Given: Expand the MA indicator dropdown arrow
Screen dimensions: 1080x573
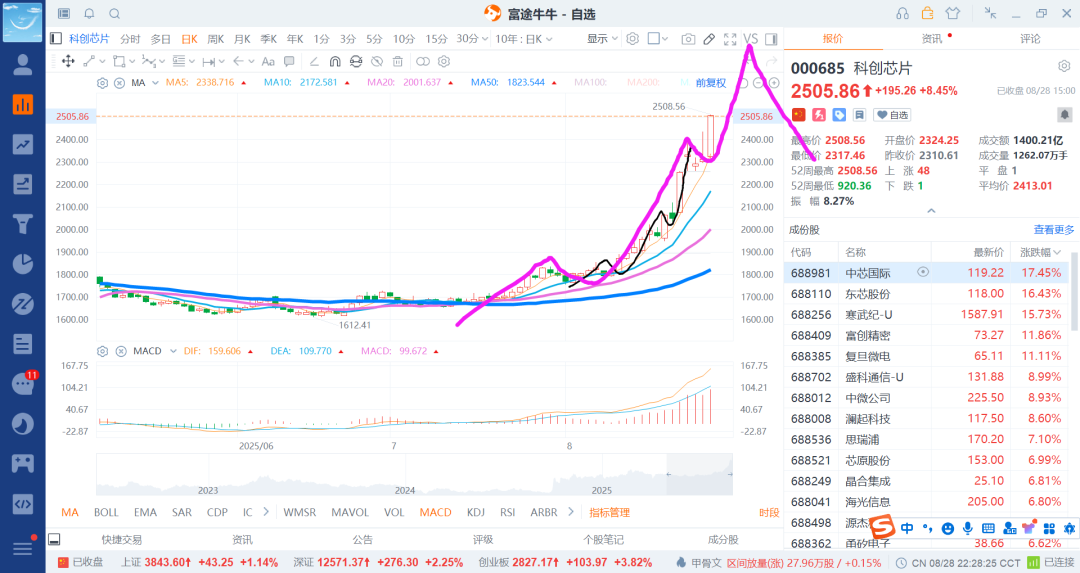Looking at the screenshot, I should (156, 83).
